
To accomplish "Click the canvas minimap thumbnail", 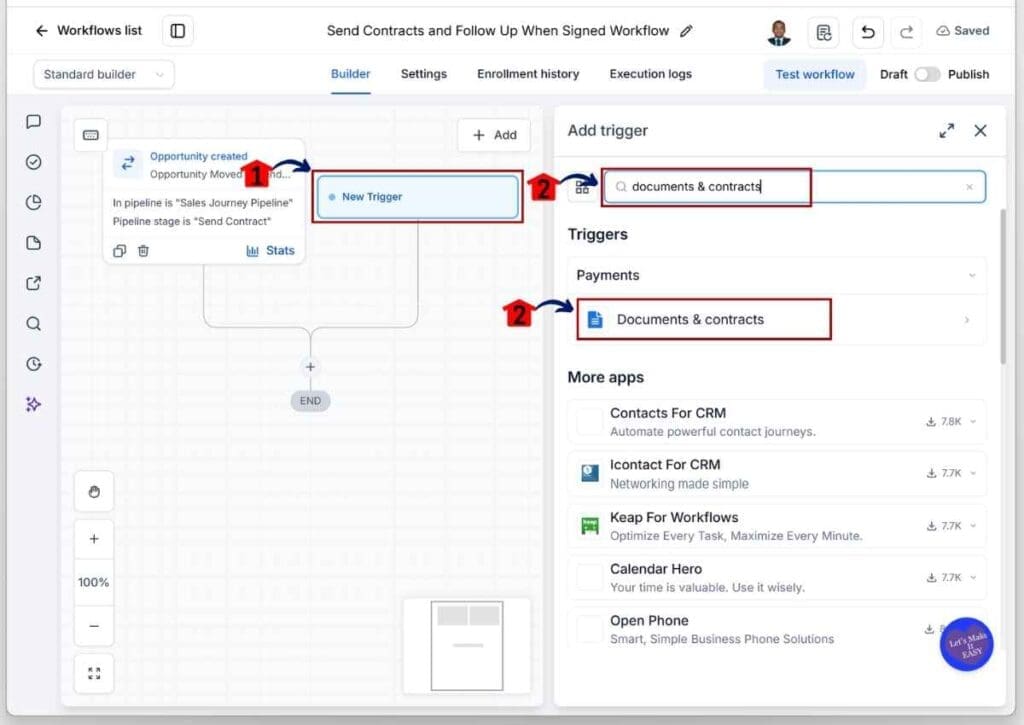I will (x=467, y=645).
